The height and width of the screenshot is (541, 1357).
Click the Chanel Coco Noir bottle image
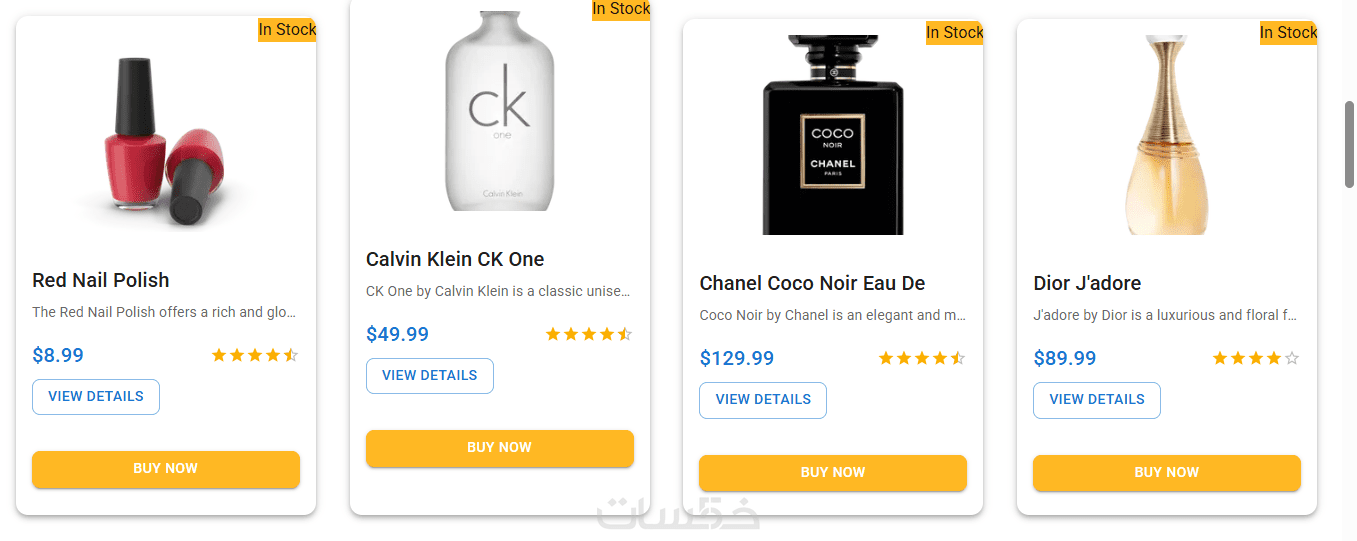pos(832,135)
